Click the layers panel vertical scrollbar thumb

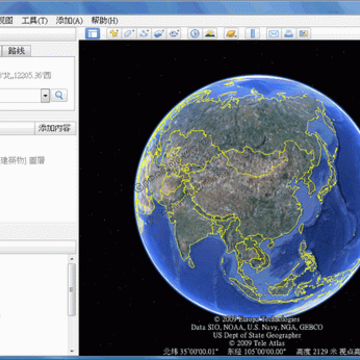(x=72, y=289)
